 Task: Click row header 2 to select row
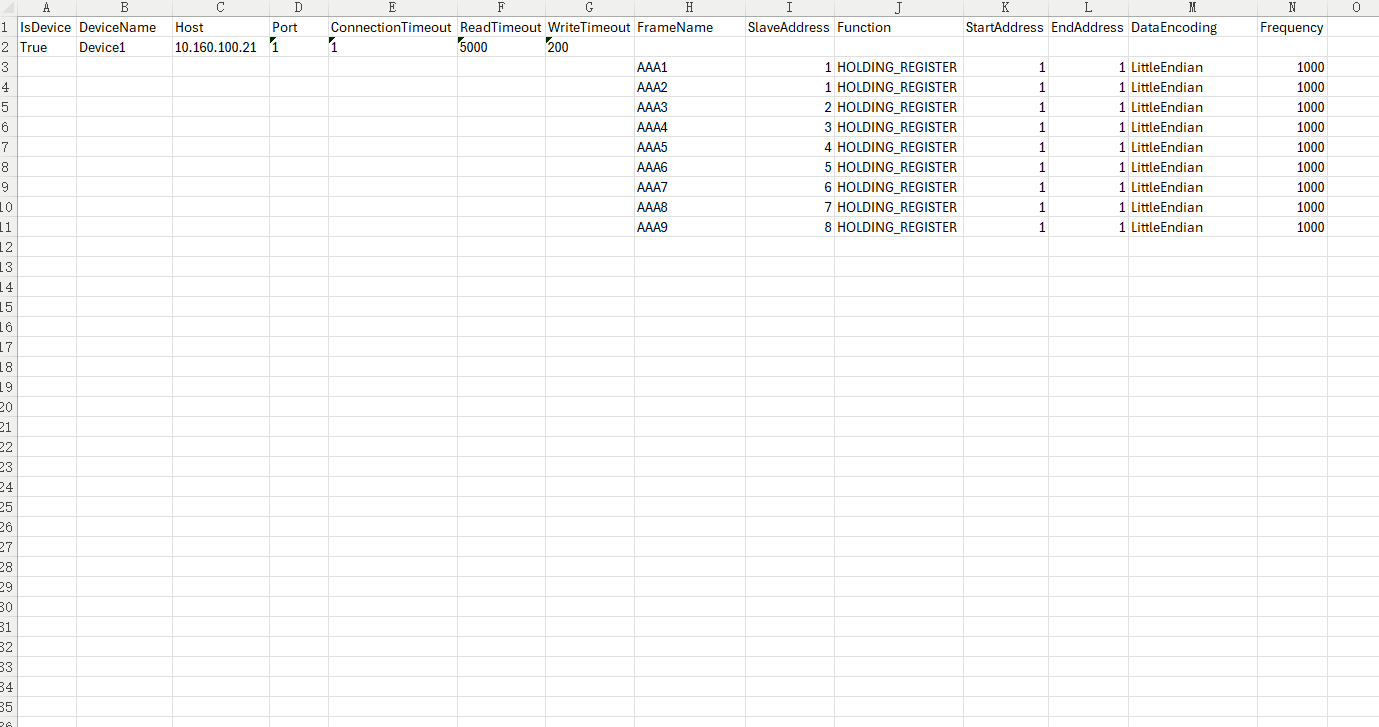[x=6, y=47]
